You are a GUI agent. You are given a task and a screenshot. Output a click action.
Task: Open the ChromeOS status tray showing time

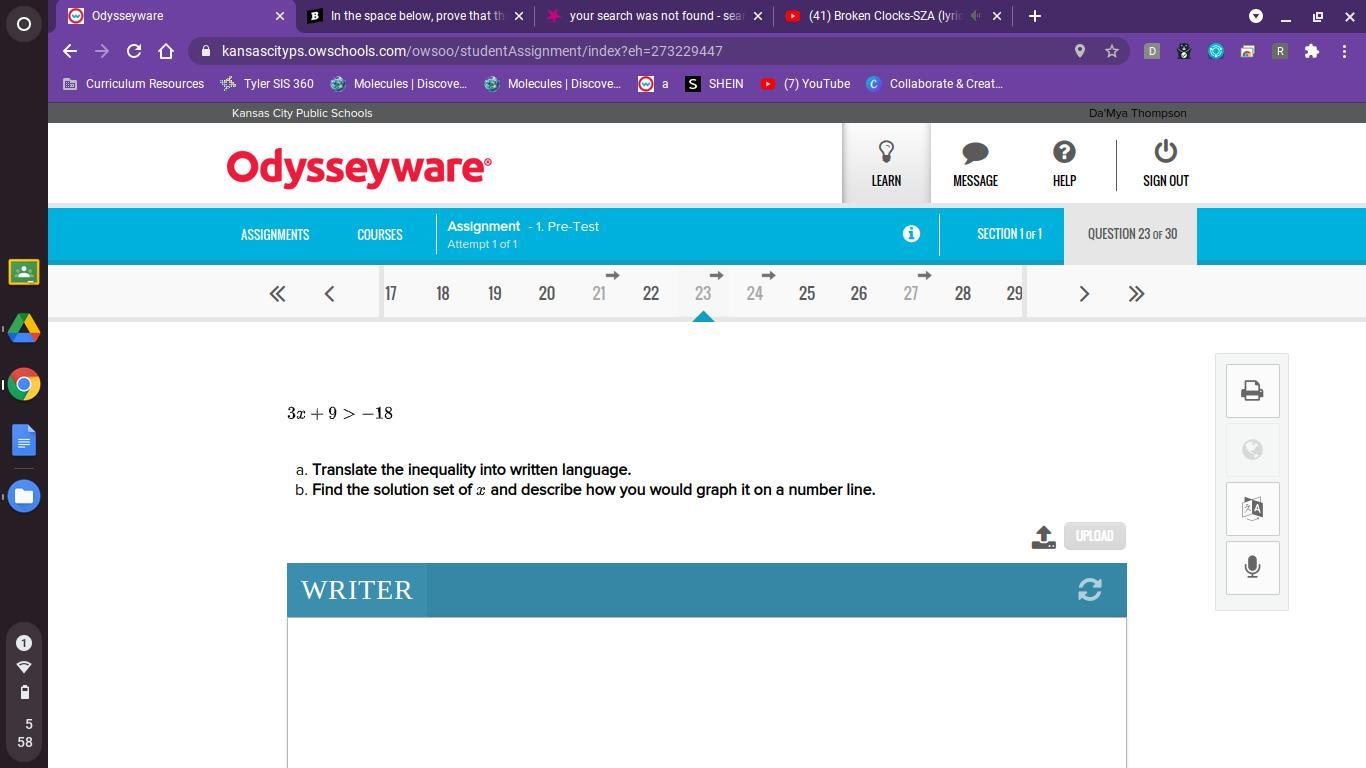pos(24,692)
